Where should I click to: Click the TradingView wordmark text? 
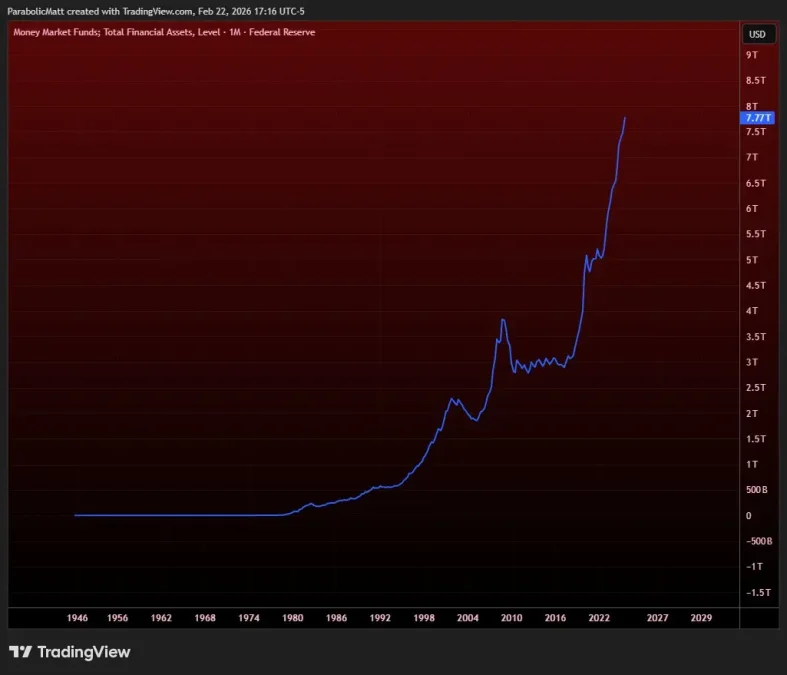coord(83,652)
